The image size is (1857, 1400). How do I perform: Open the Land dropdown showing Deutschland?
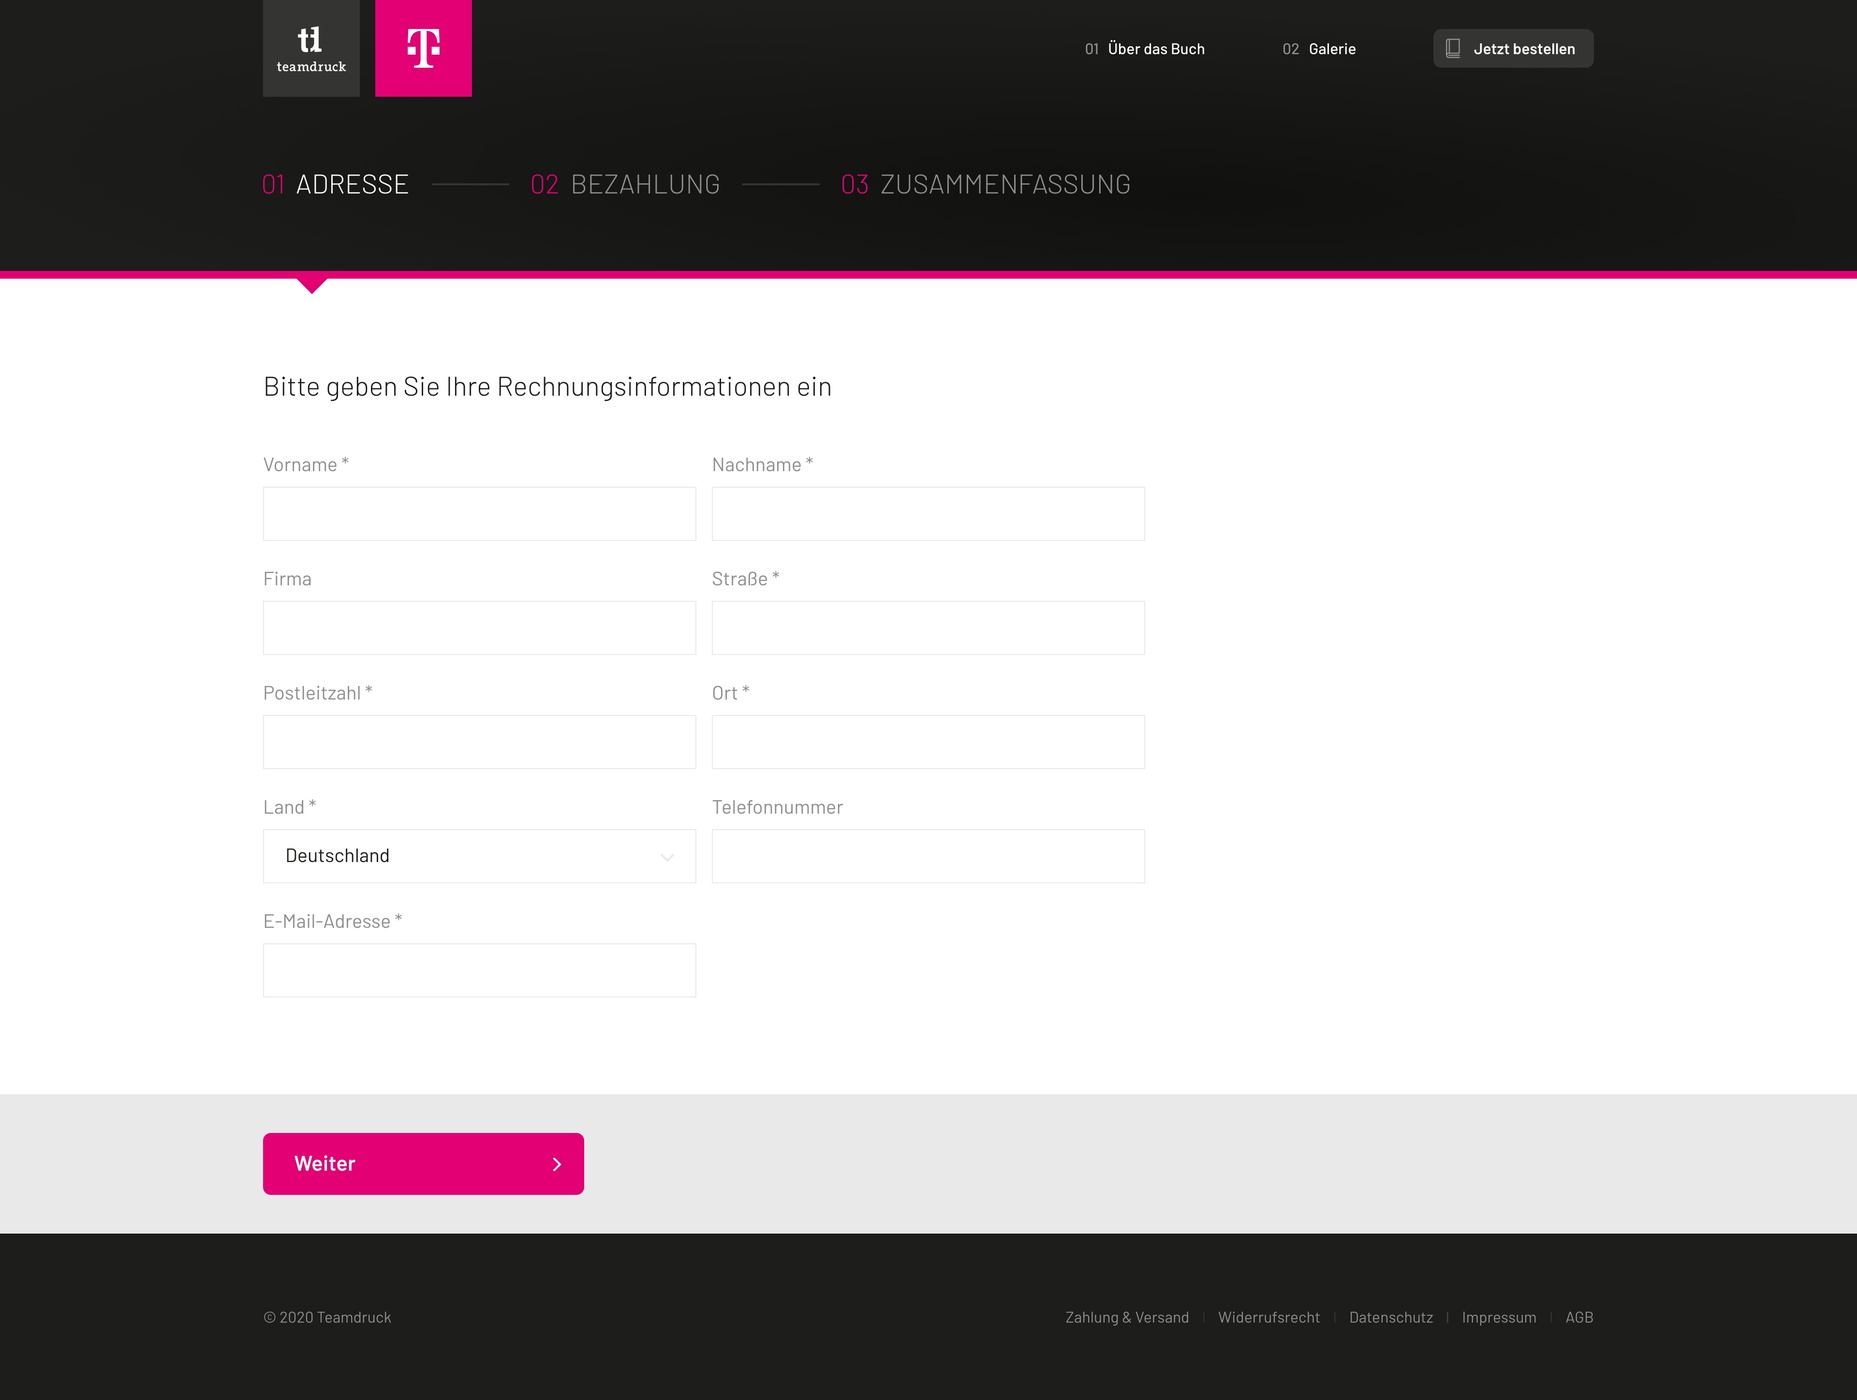[479, 856]
